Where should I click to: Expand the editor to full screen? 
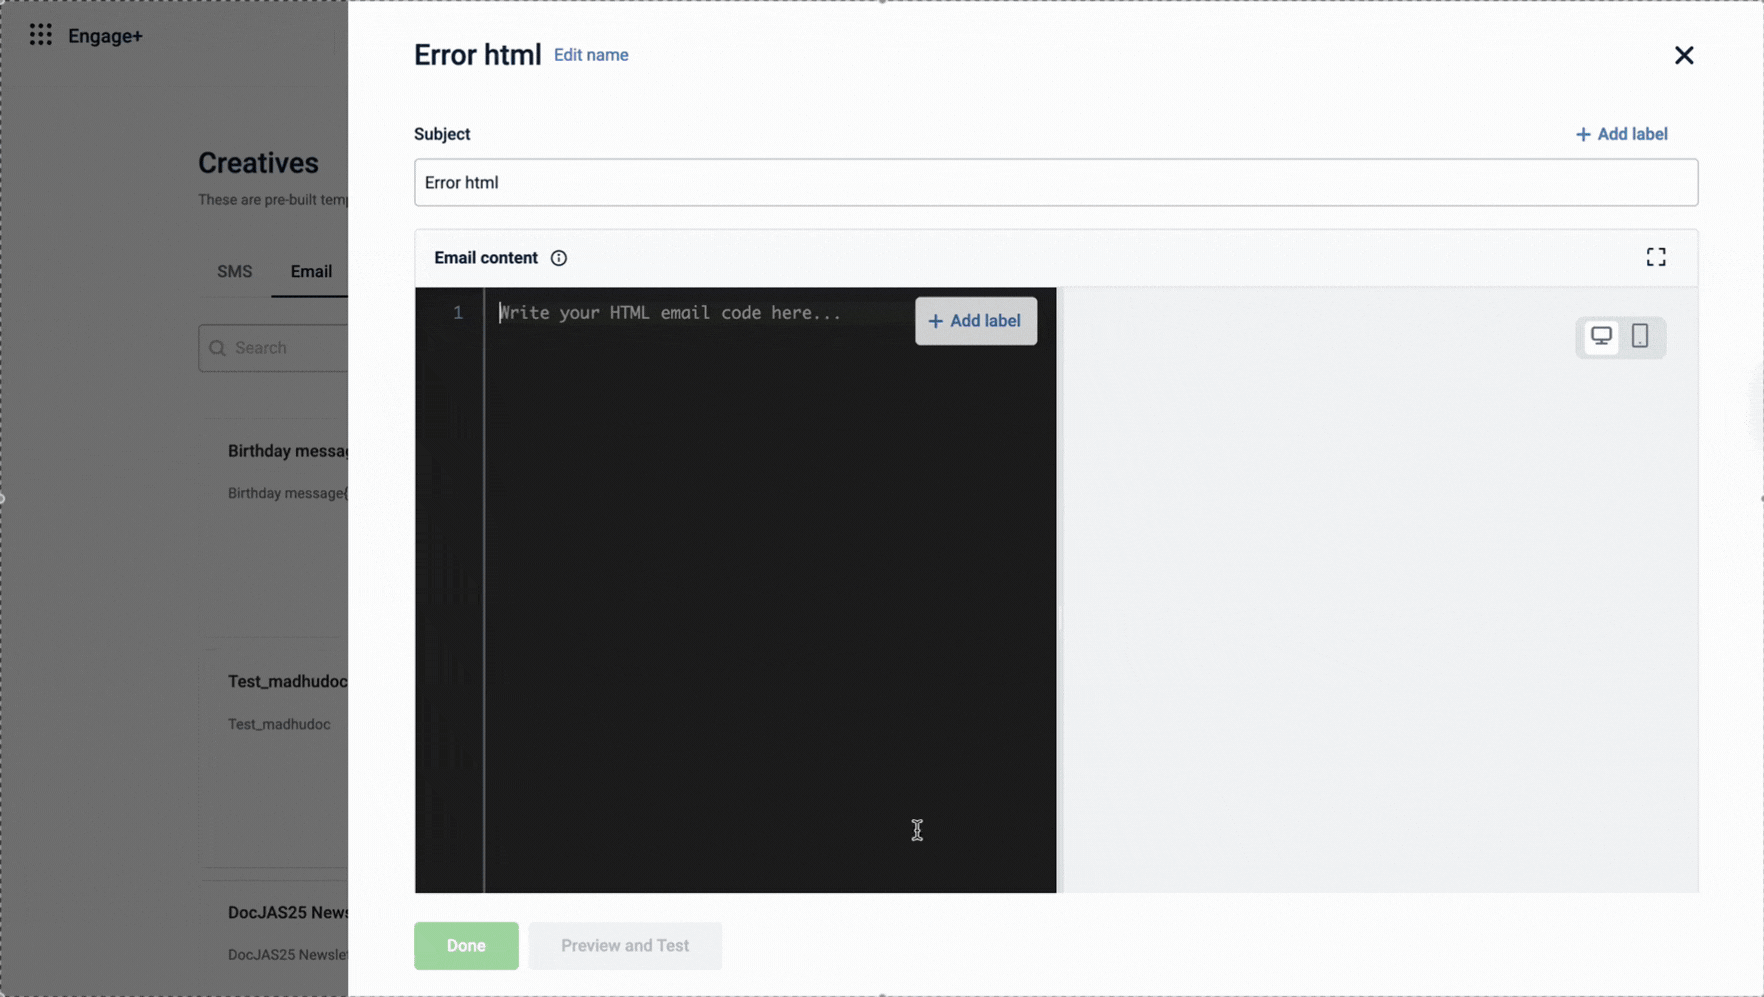(x=1656, y=257)
